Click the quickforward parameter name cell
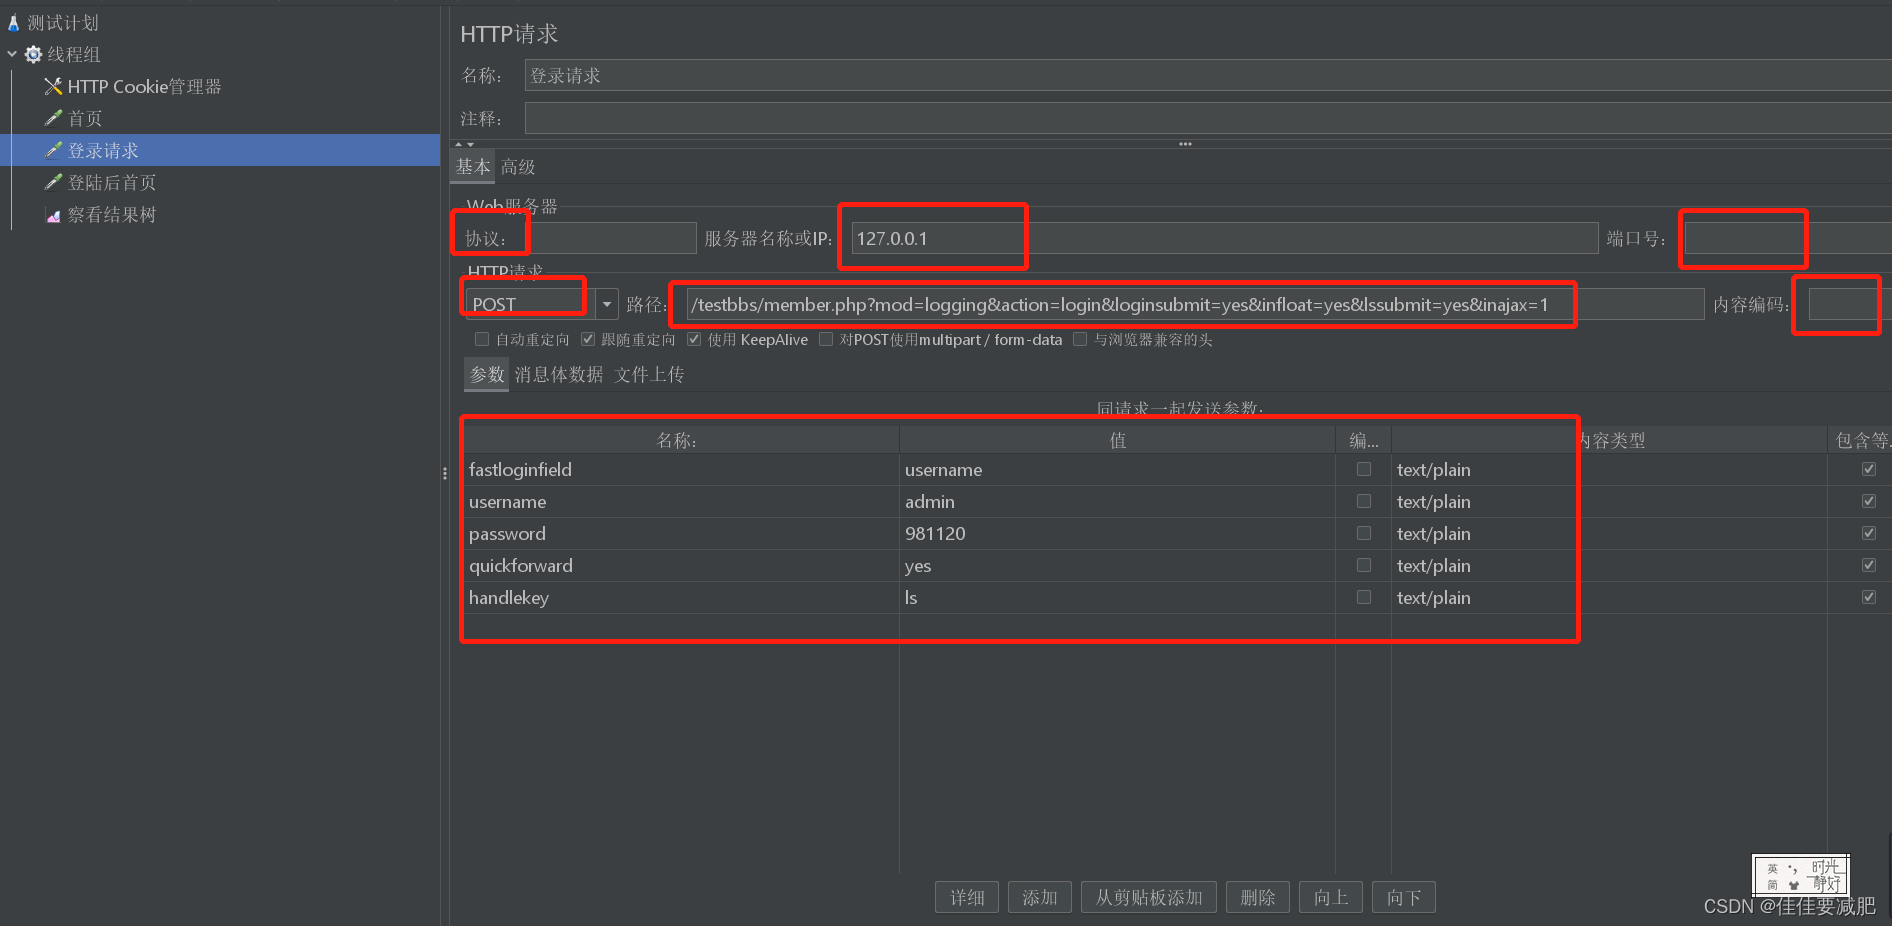 point(681,565)
